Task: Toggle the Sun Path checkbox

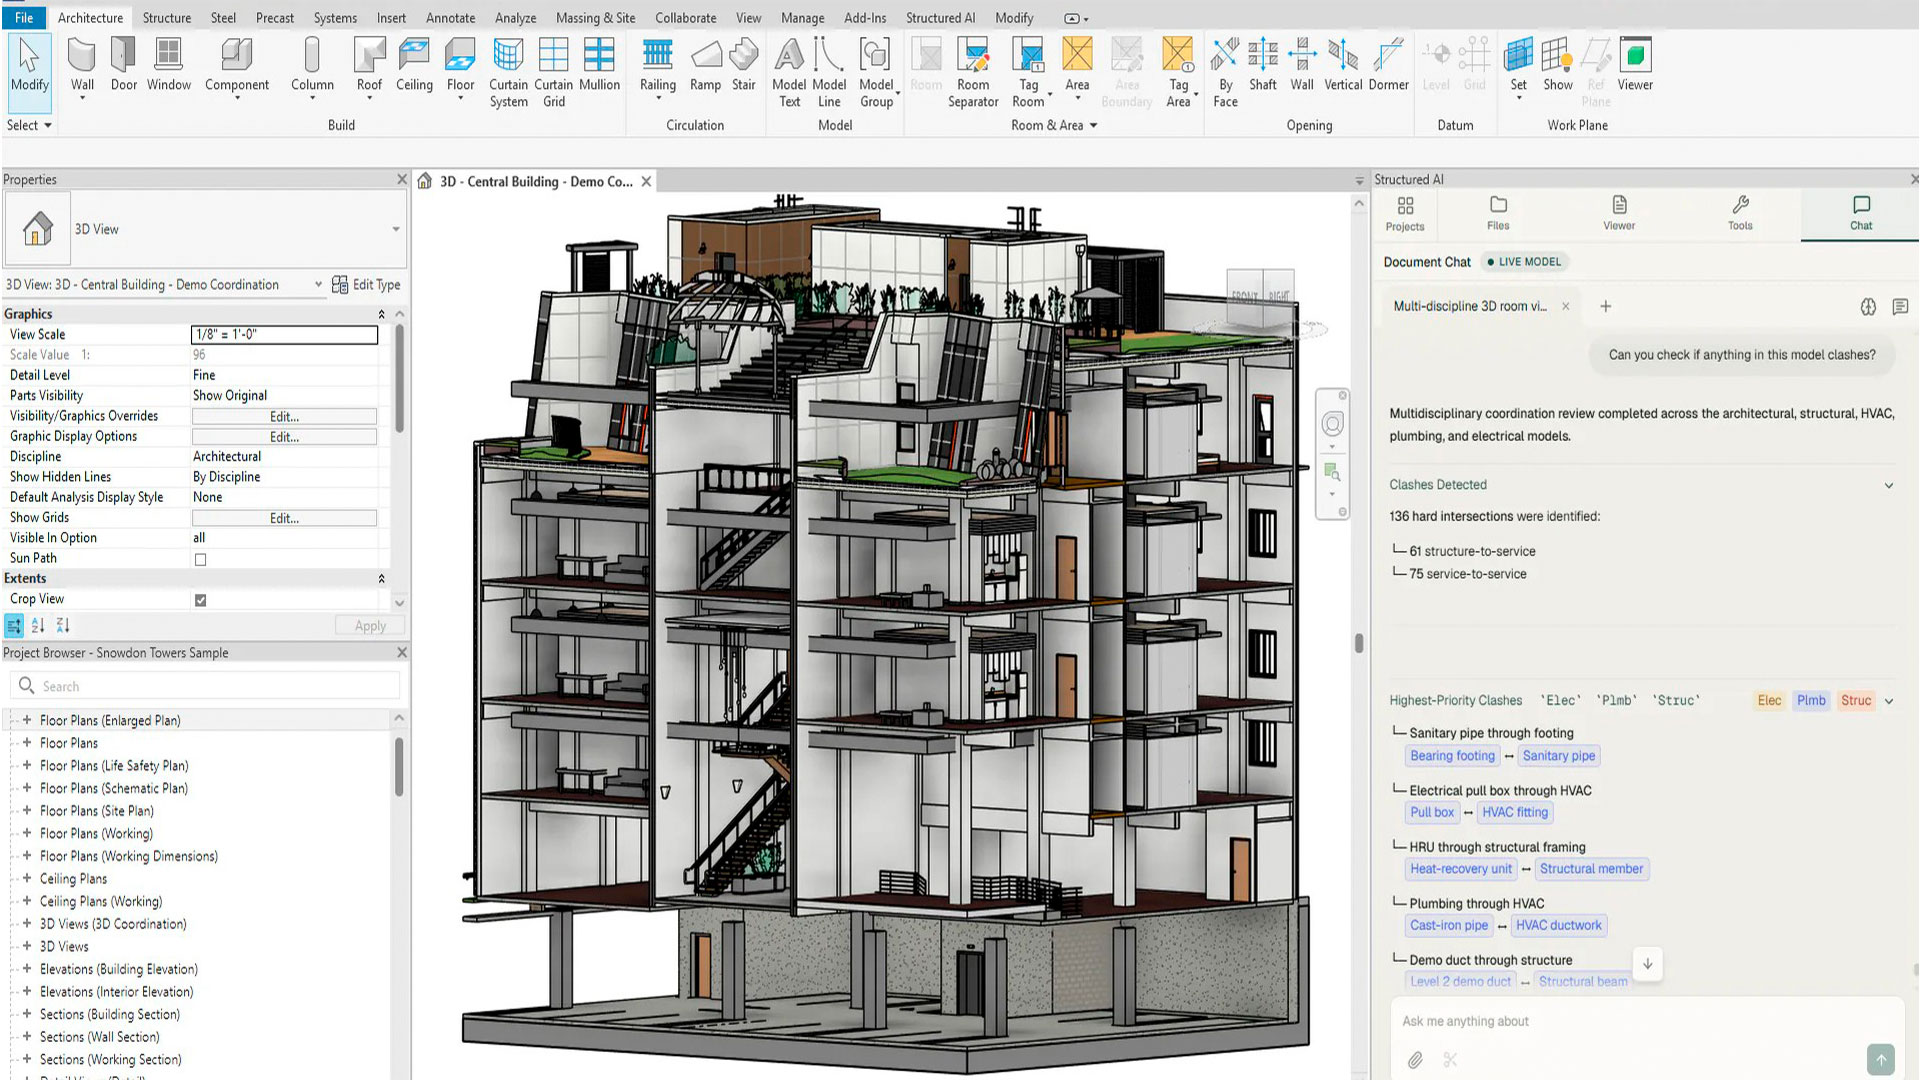Action: coord(200,559)
